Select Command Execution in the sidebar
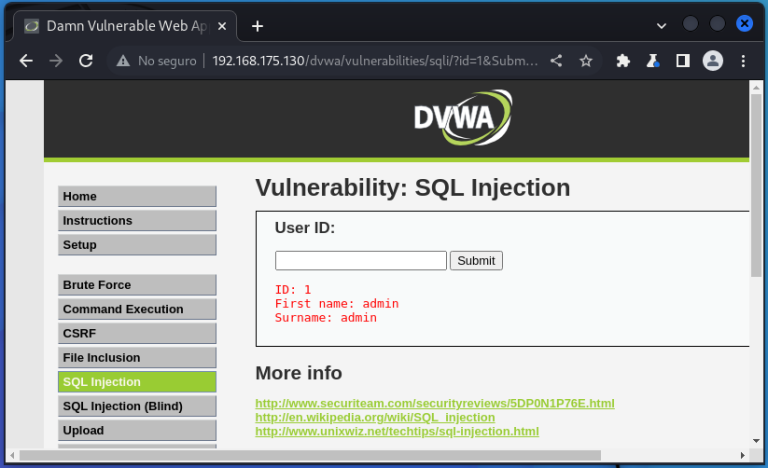768x468 pixels. pyautogui.click(x=137, y=309)
